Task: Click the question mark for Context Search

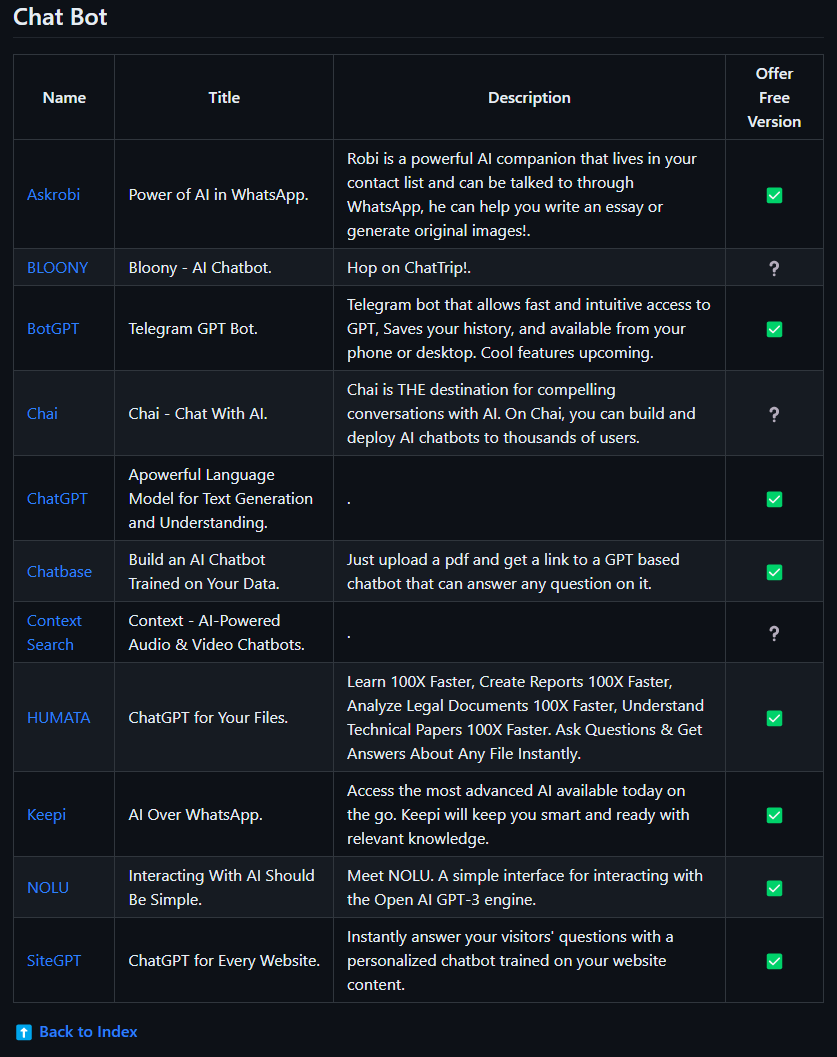Action: 774,633
